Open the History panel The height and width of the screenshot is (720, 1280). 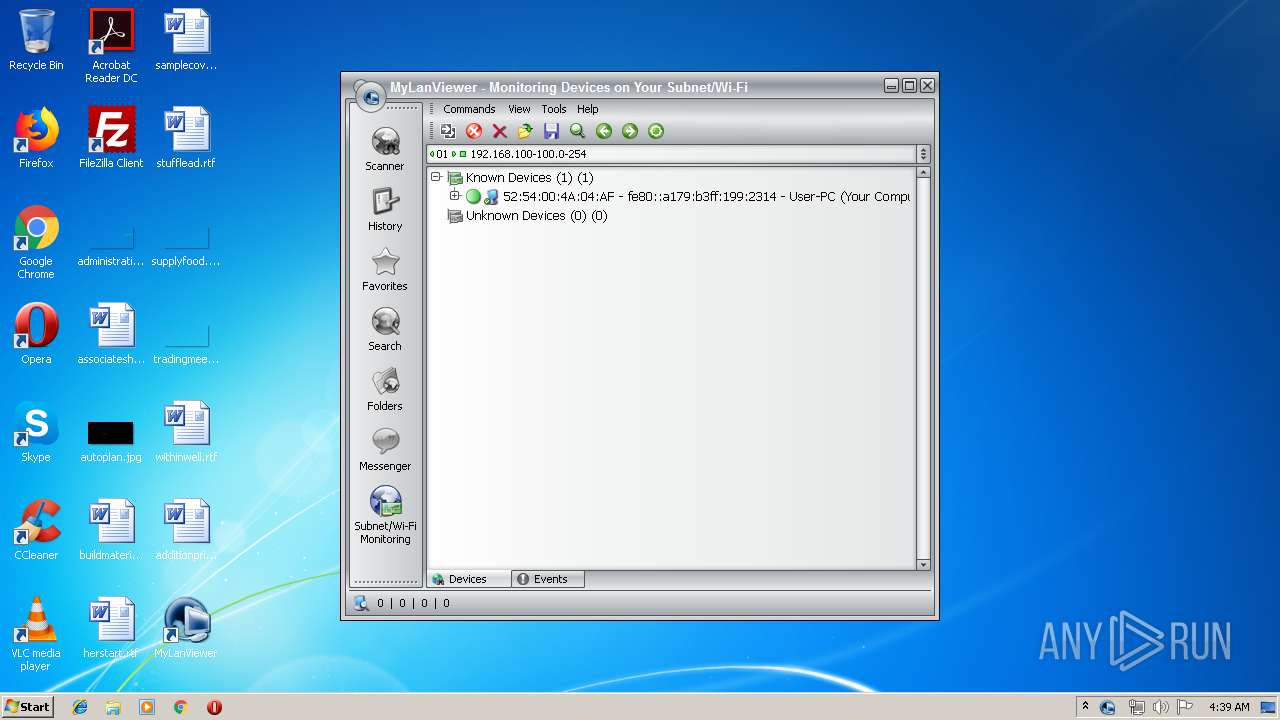385,210
